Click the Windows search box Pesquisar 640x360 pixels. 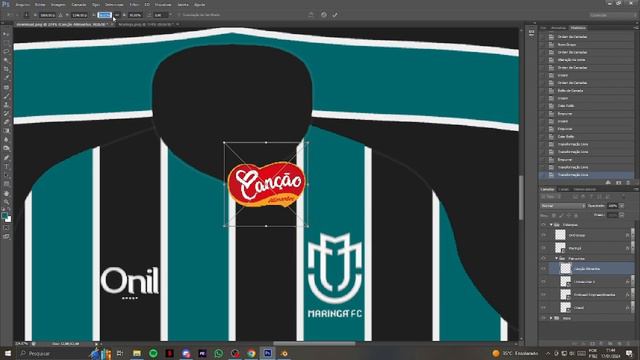click(53, 353)
